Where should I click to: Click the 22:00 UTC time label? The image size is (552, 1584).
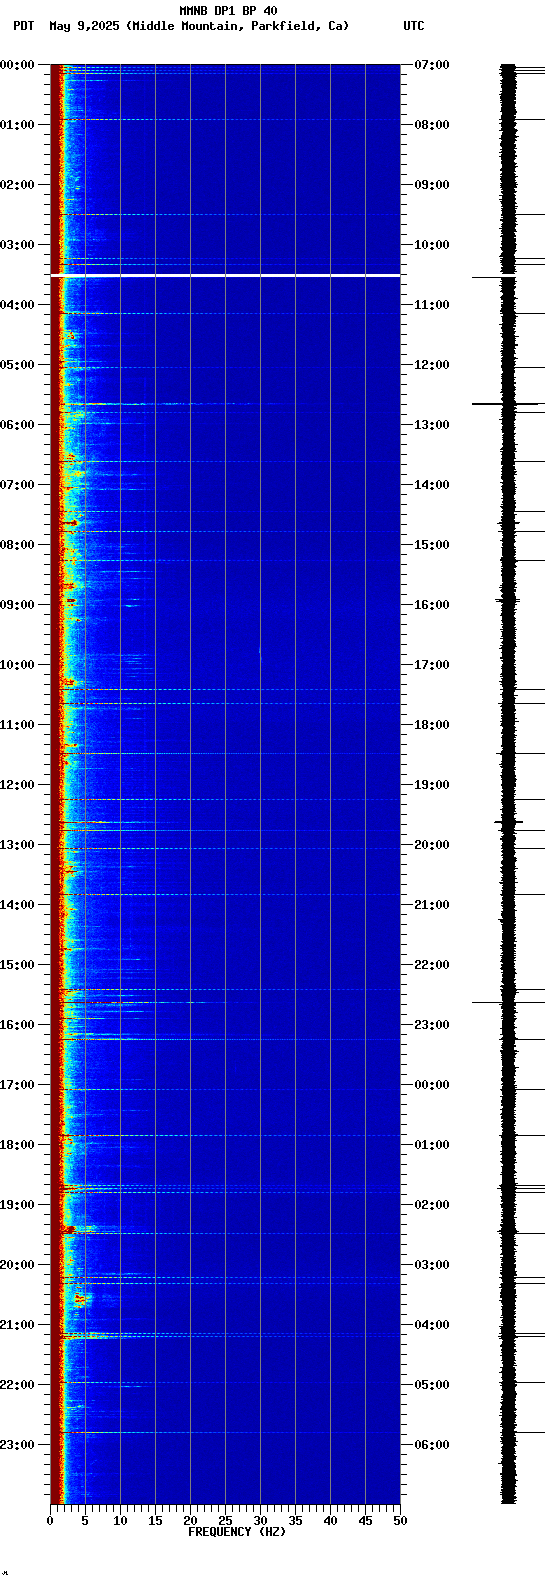click(432, 965)
